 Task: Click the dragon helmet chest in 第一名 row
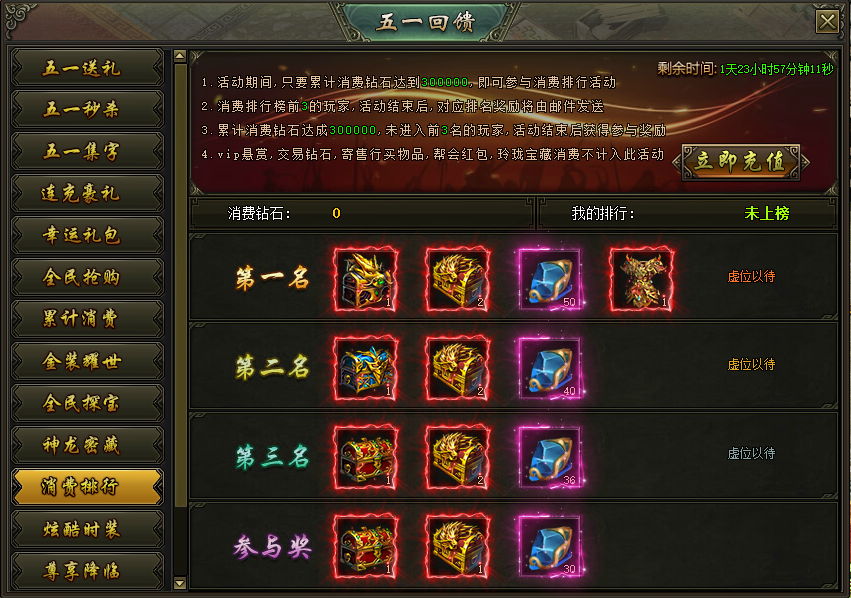click(365, 279)
